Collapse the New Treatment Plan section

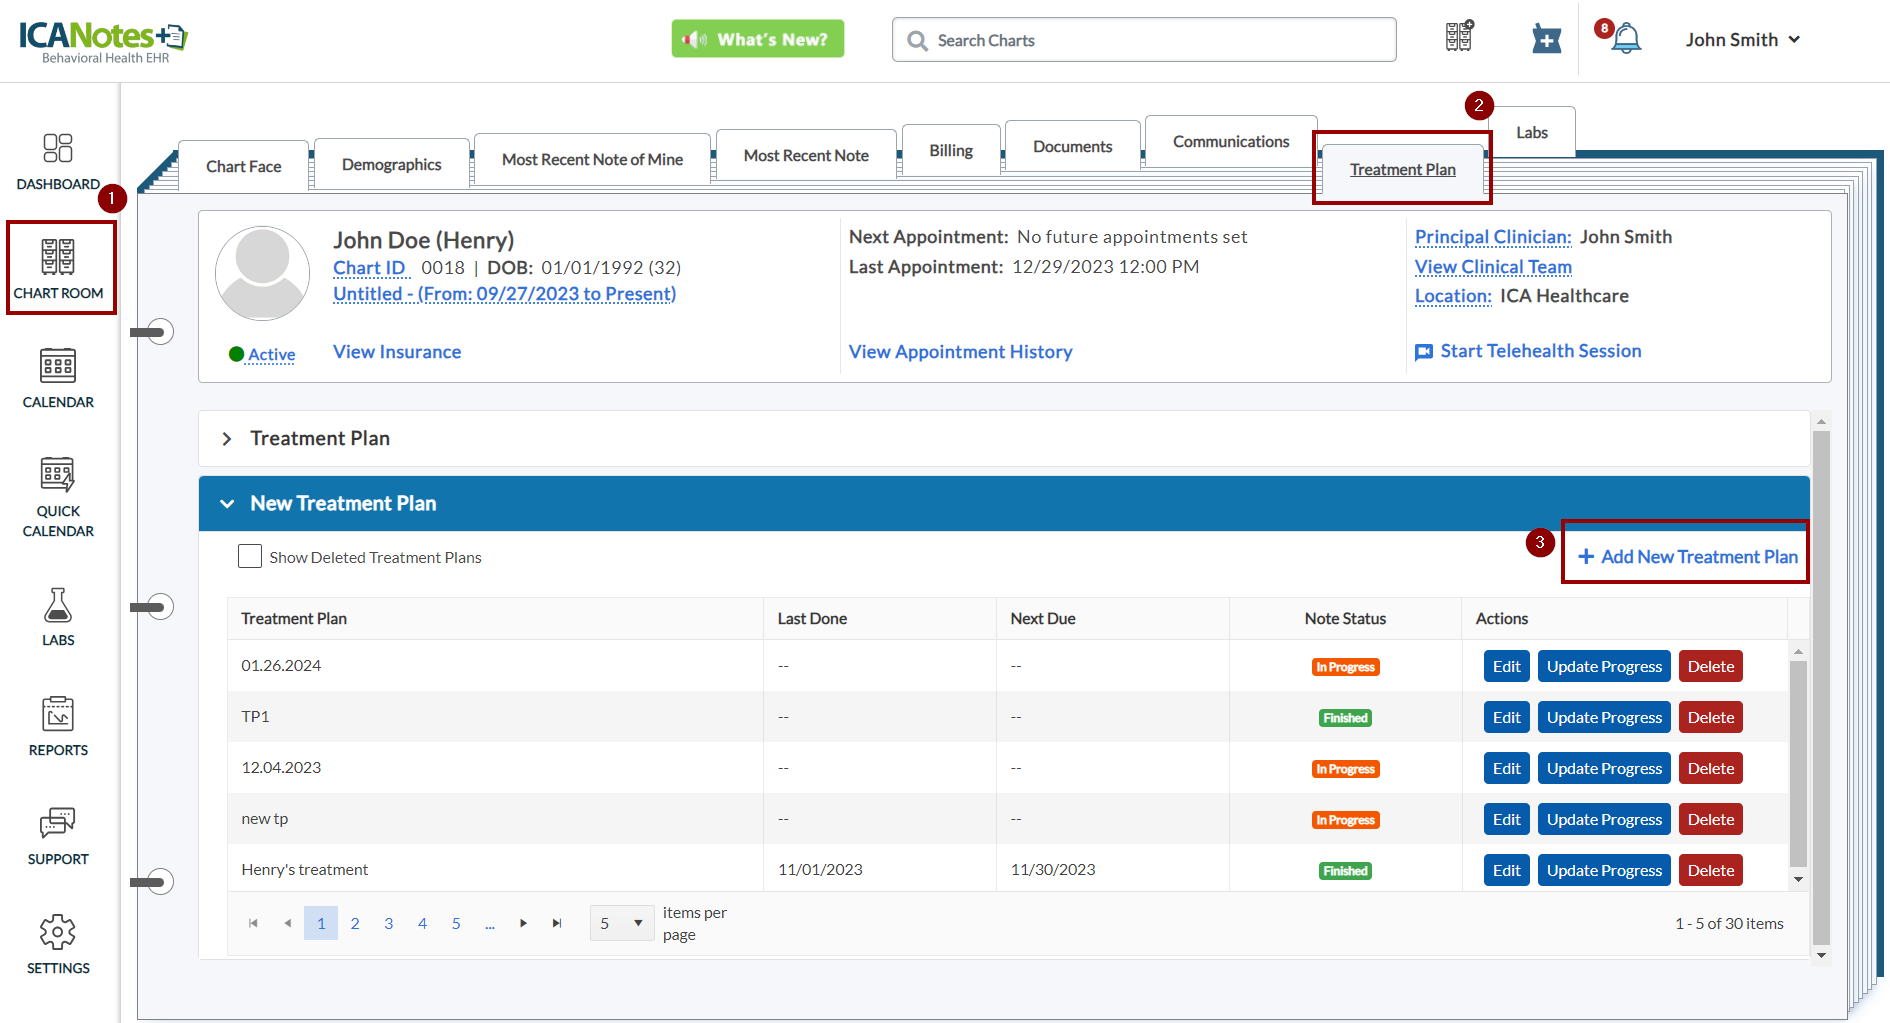pos(228,504)
